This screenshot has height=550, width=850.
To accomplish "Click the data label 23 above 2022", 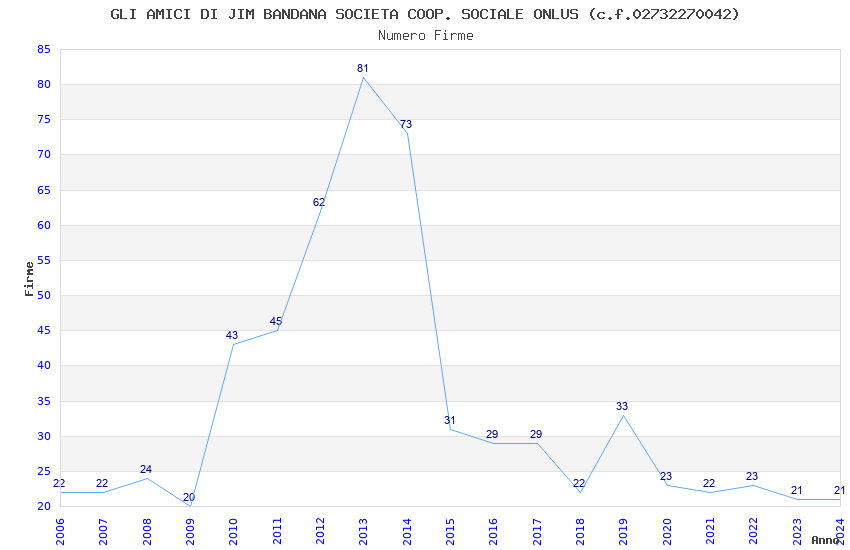I will [x=752, y=476].
